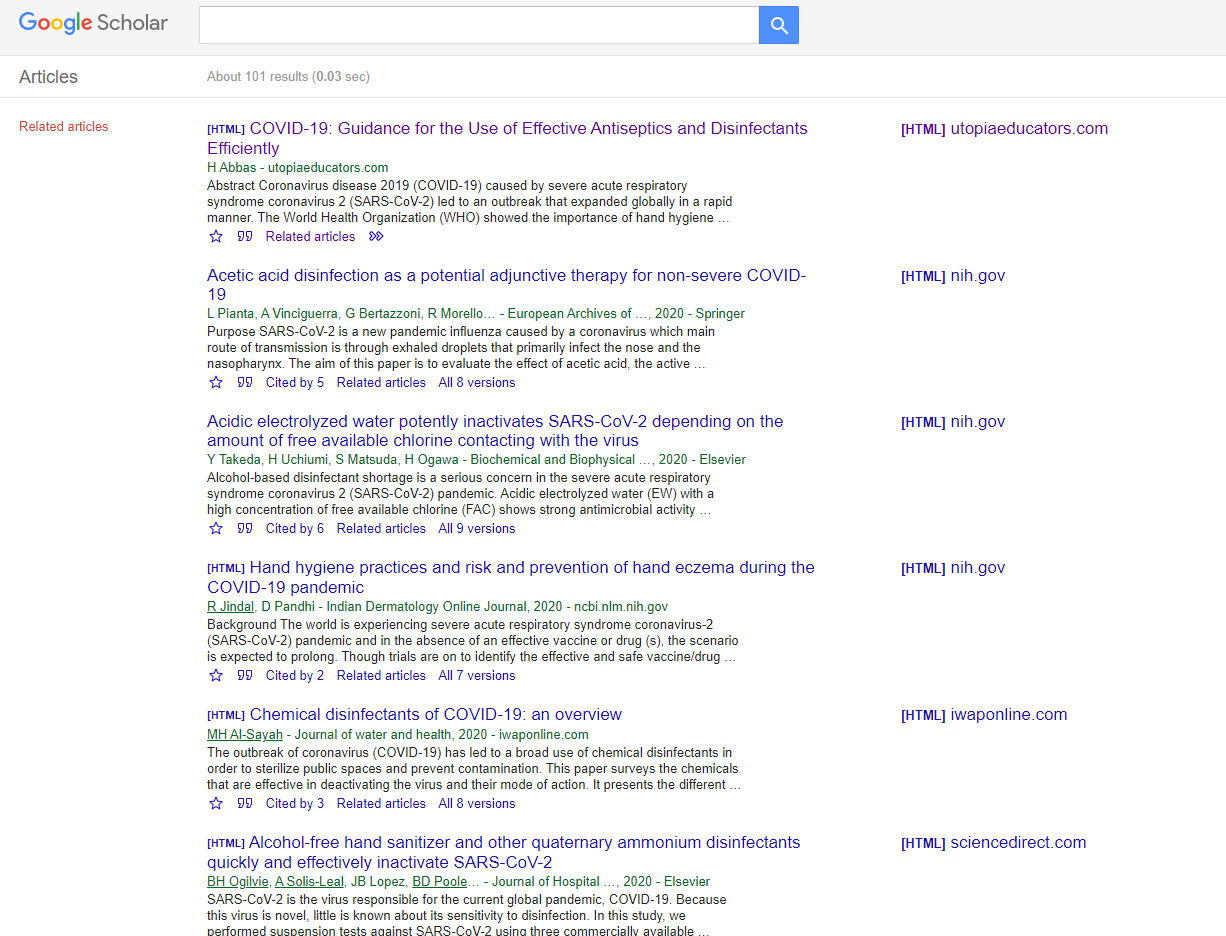The height and width of the screenshot is (936, 1226).
Task: Click in the Google Scholar search box
Action: click(x=478, y=26)
